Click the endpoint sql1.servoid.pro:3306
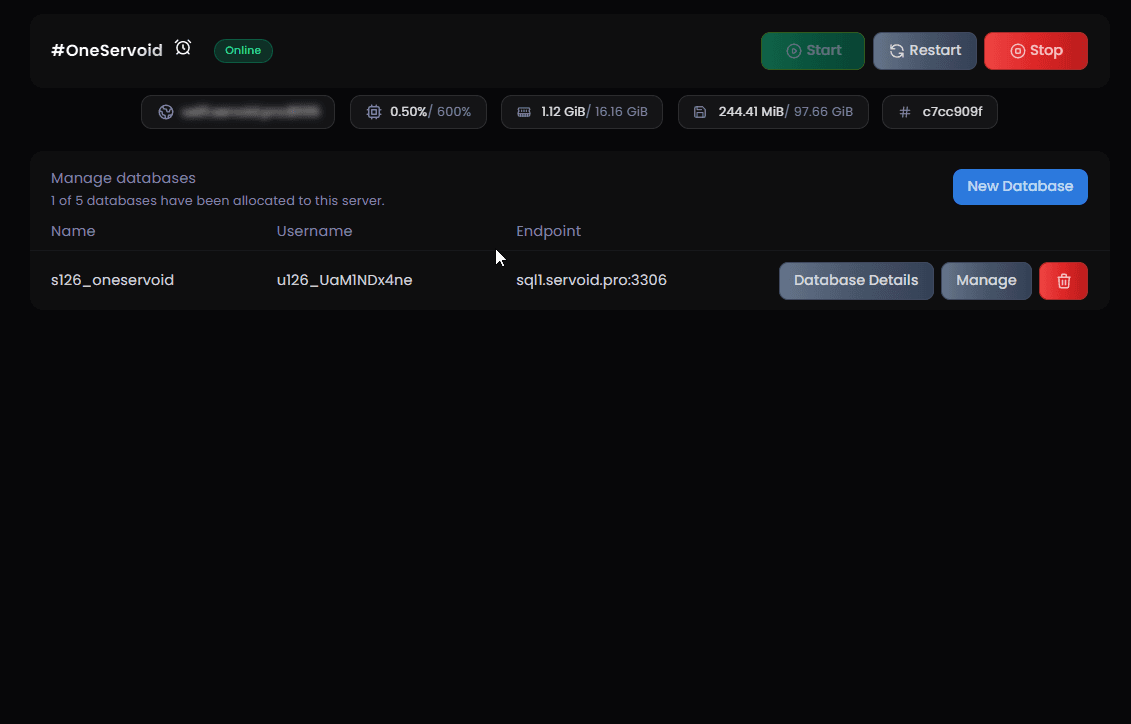This screenshot has width=1131, height=724. point(591,280)
